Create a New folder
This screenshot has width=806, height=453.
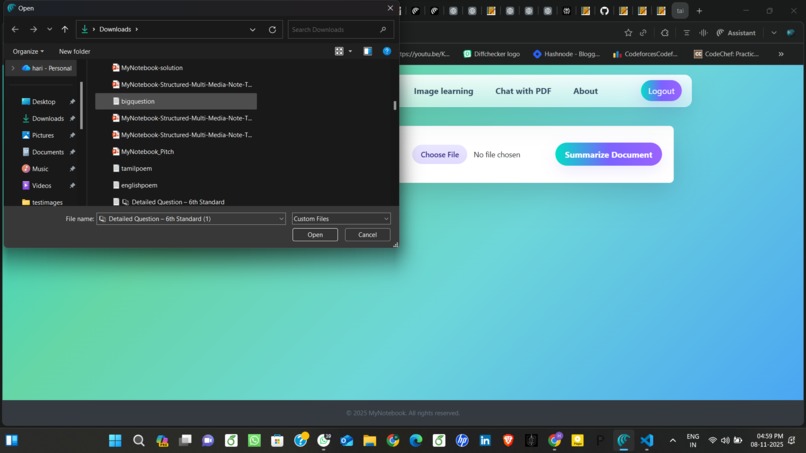point(75,51)
